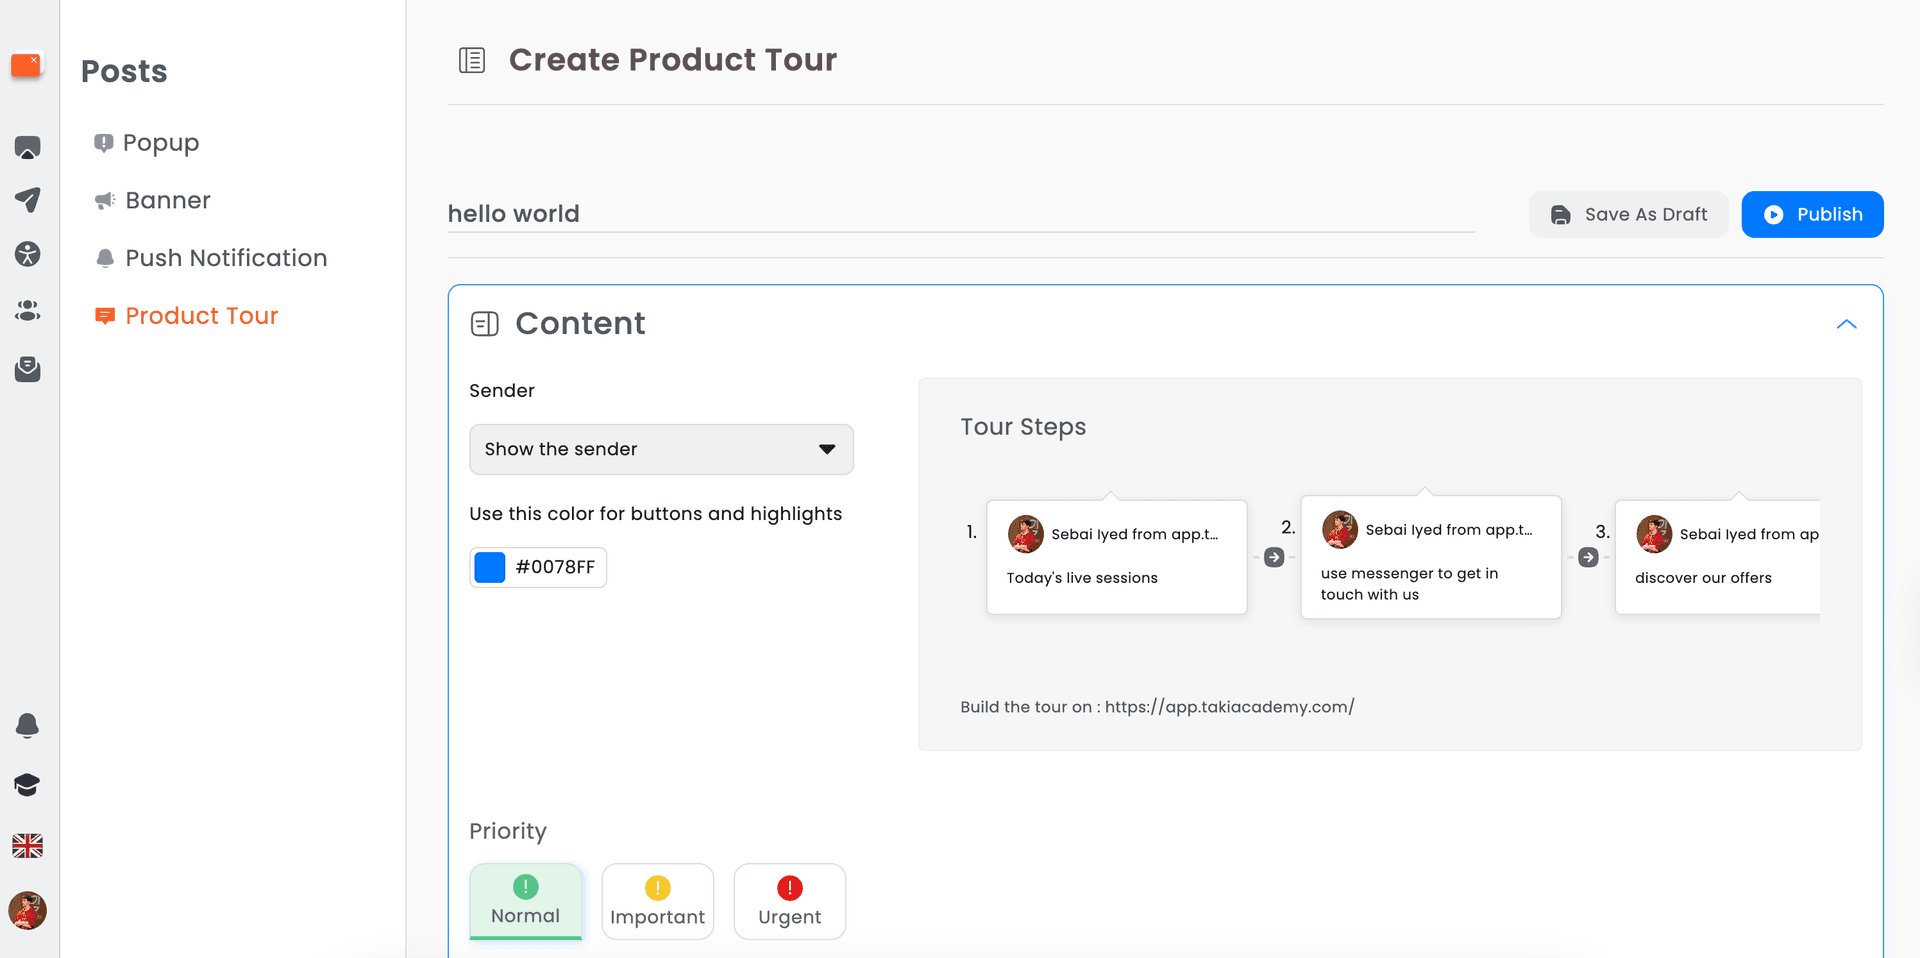This screenshot has width=1920, height=958.
Task: Select Important priority option
Action: pyautogui.click(x=658, y=901)
